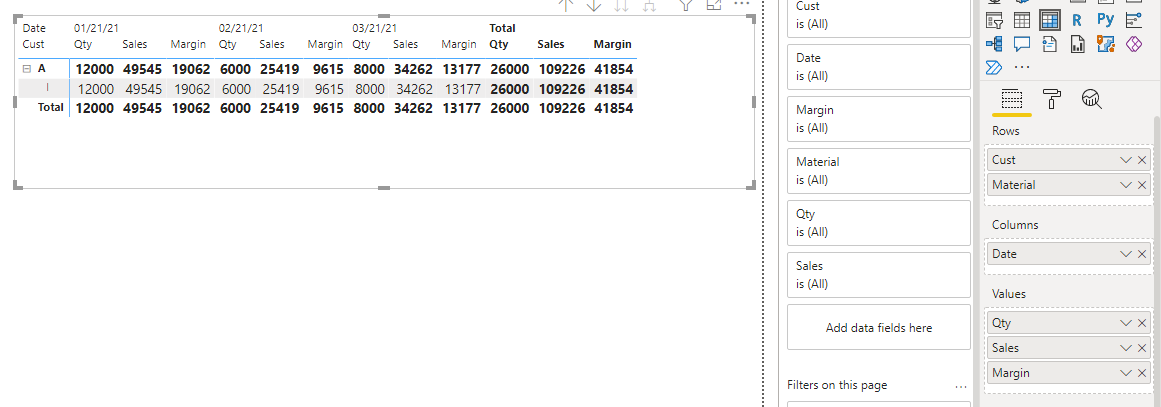The height and width of the screenshot is (407, 1161).
Task: Select the Slicer visualization icon
Action: point(994,20)
